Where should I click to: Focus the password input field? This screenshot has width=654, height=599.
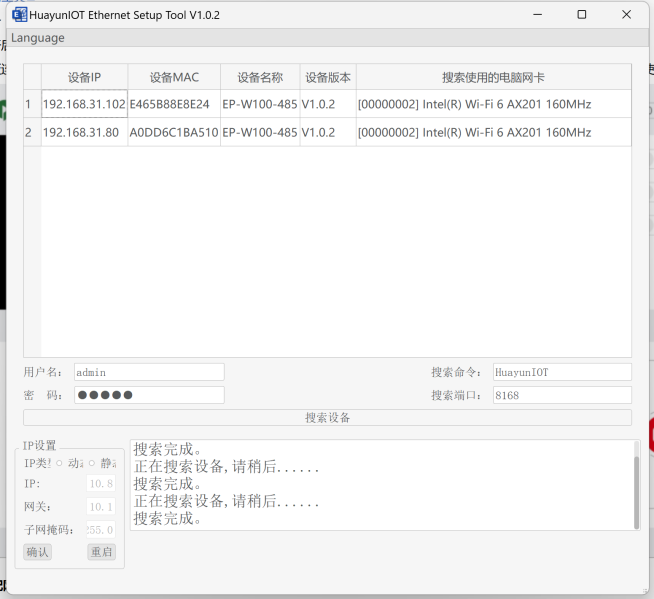(148, 395)
